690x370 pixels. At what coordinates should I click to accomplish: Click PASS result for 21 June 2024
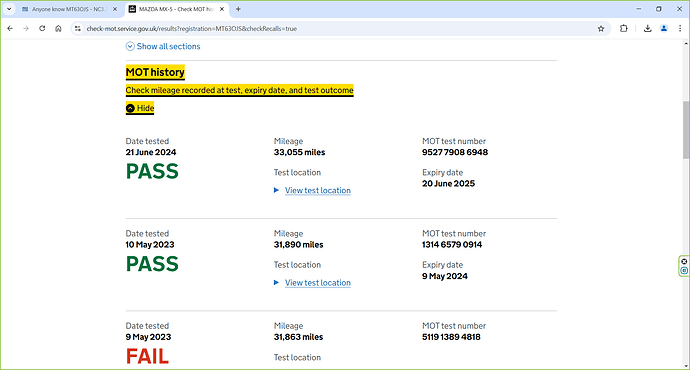[x=152, y=172]
